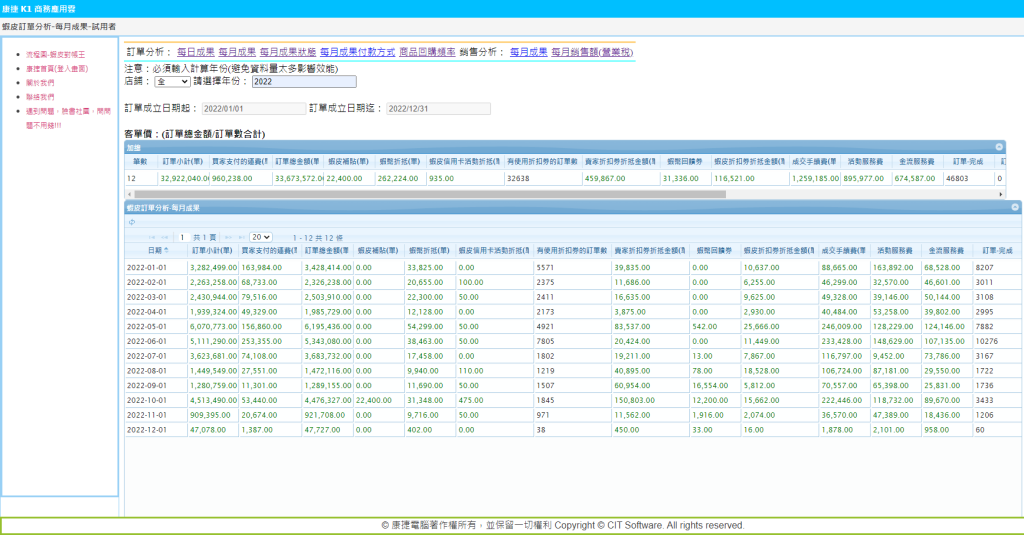Open 每月銷售額(營業稅) sales analysis link
Viewport: 1024px width, 535px height.
click(592, 51)
